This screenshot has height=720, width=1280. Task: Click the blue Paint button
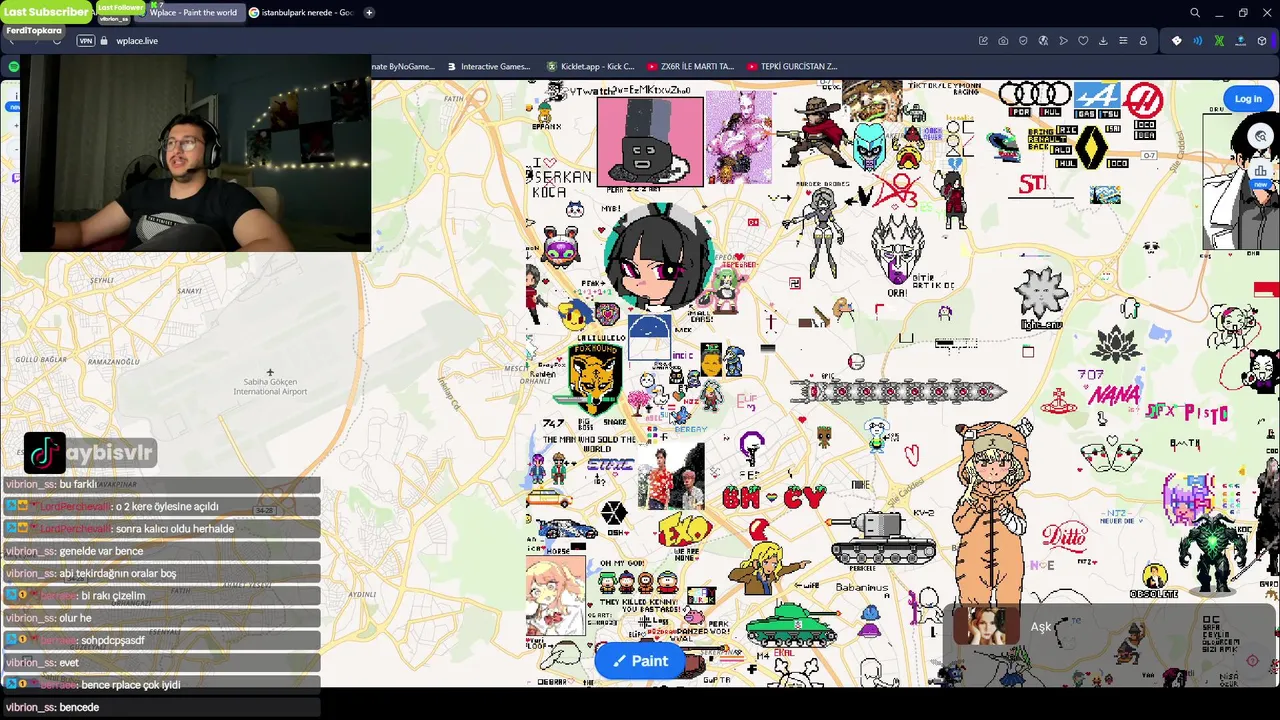tap(641, 661)
